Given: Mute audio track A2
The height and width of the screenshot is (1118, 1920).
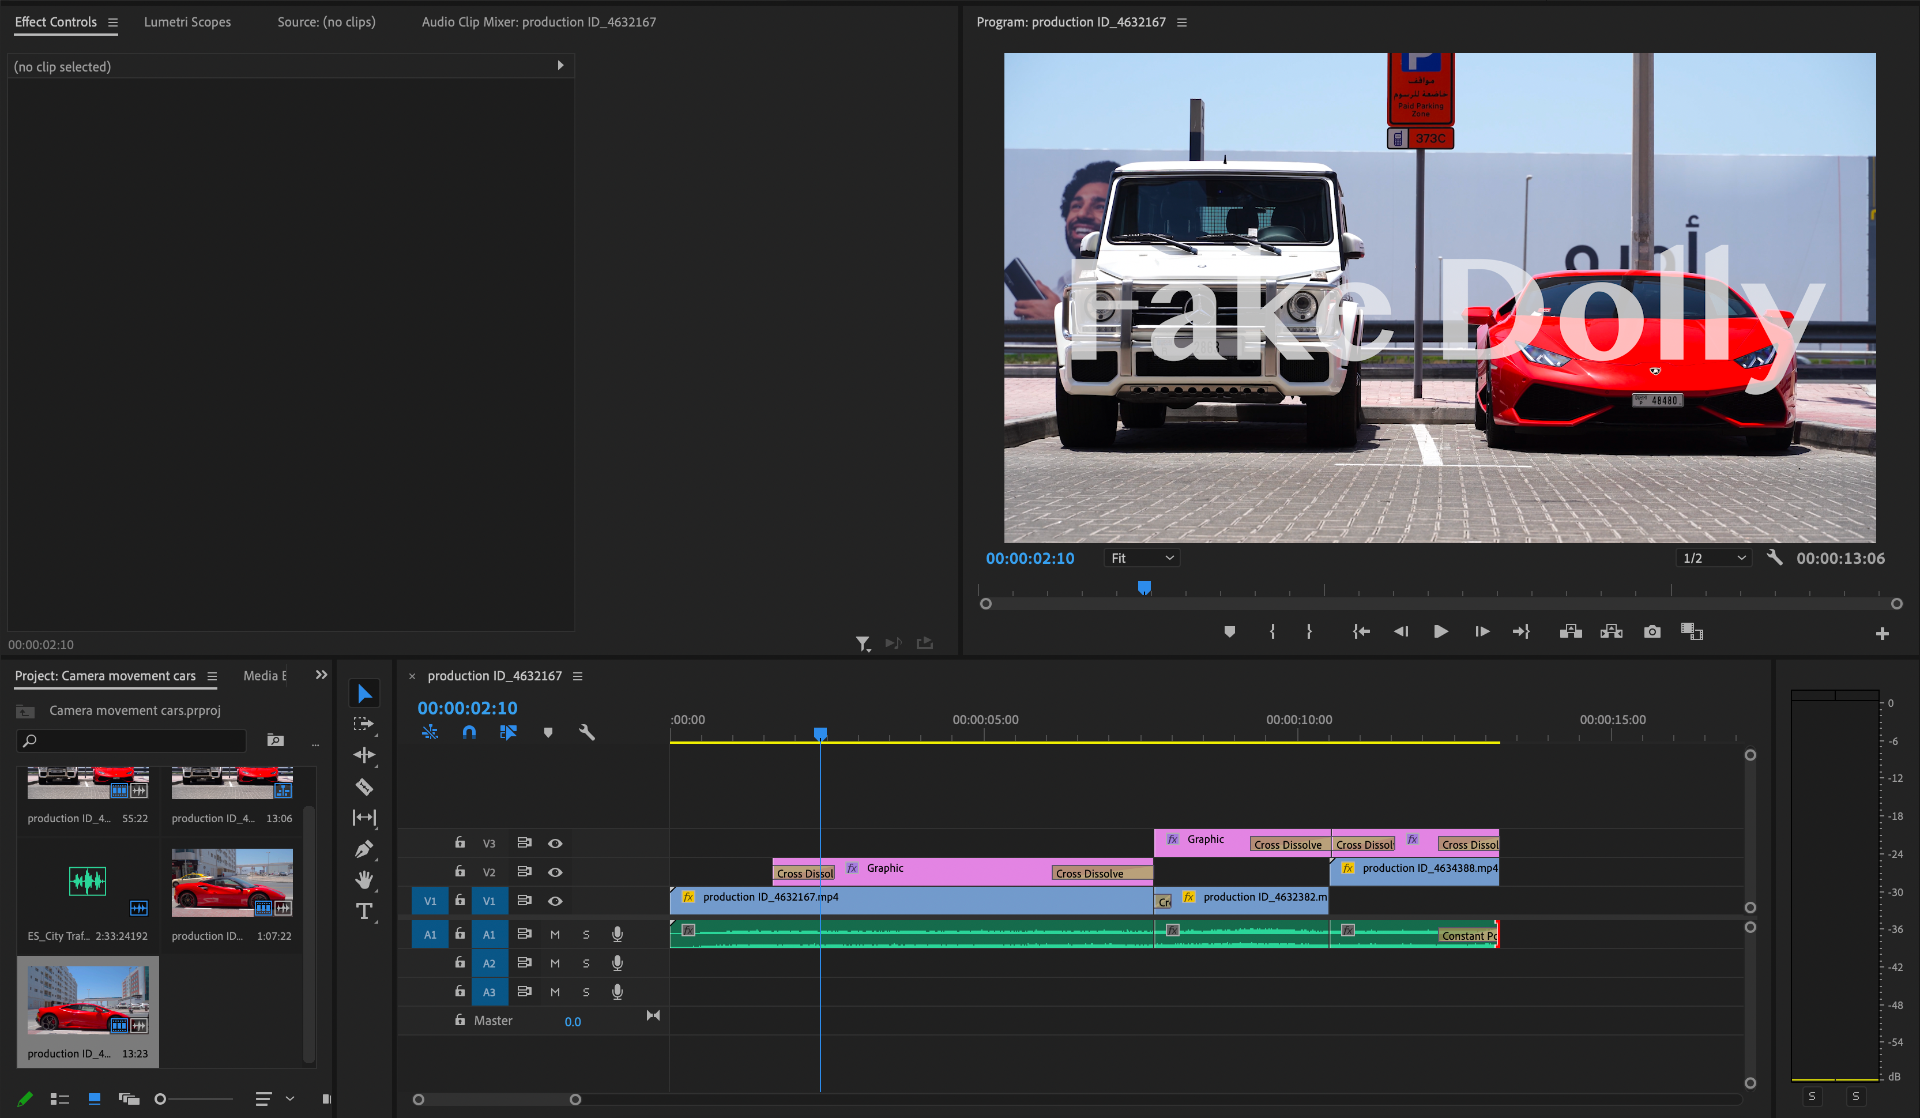Looking at the screenshot, I should [x=555, y=963].
